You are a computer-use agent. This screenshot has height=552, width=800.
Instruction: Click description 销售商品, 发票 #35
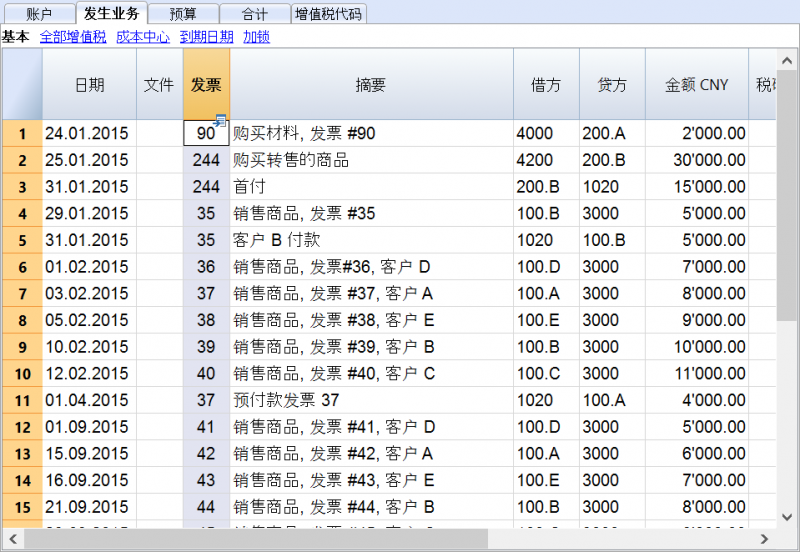371,213
